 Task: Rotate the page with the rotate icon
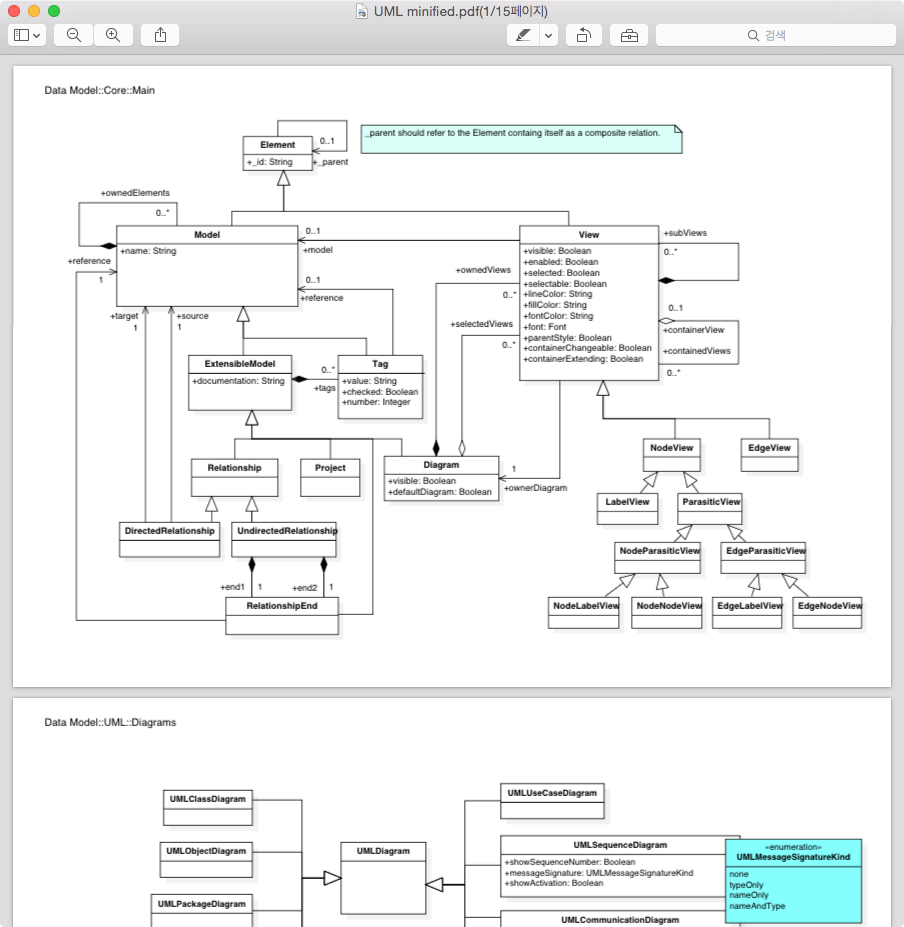[x=583, y=34]
